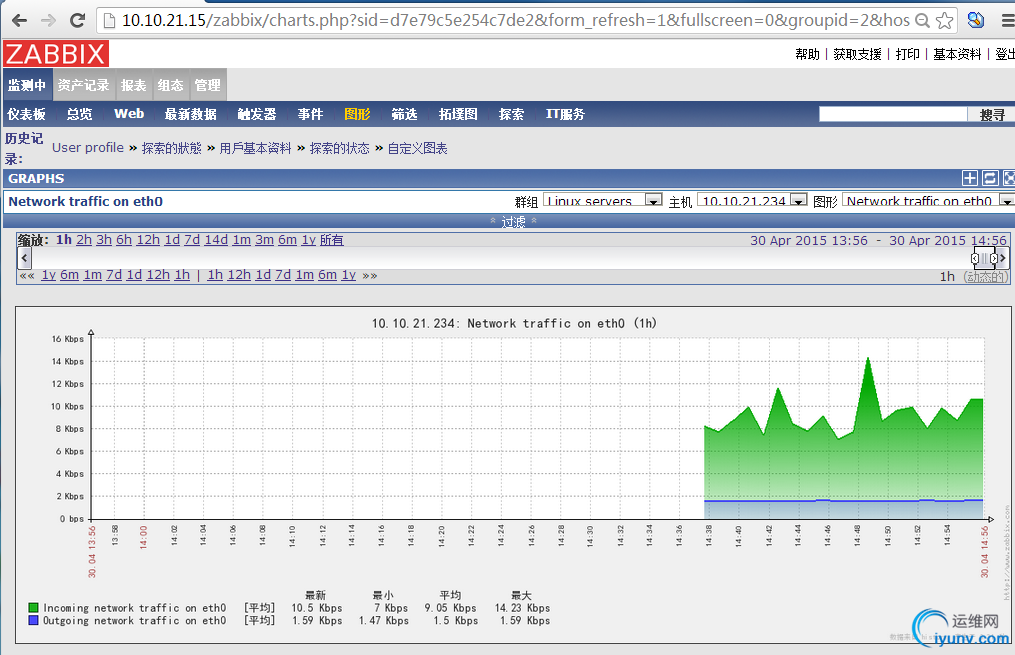
Task: Click the browser back arrow
Action: [x=20, y=21]
